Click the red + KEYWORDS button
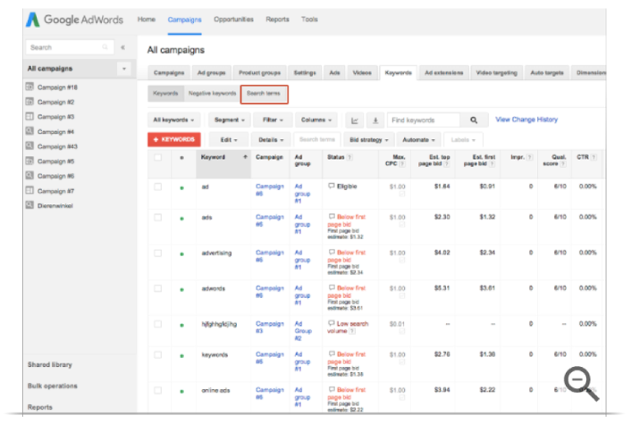The width and height of the screenshot is (640, 432). [x=174, y=140]
